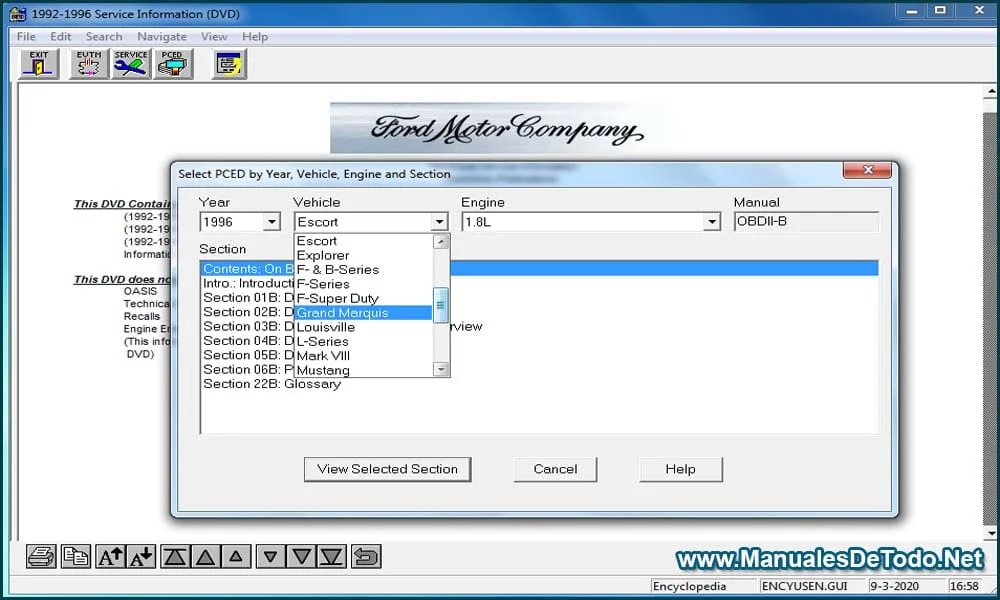Close the Select PCED dialog
This screenshot has width=1000, height=600.
coord(867,170)
